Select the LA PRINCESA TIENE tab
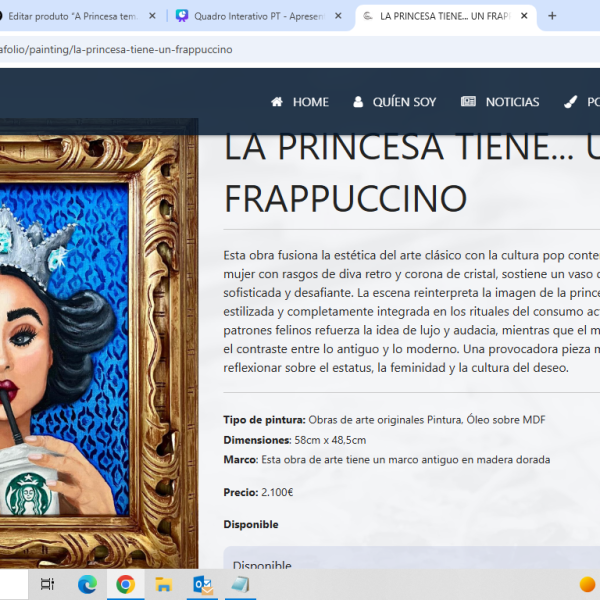The image size is (600, 600). coord(445,16)
